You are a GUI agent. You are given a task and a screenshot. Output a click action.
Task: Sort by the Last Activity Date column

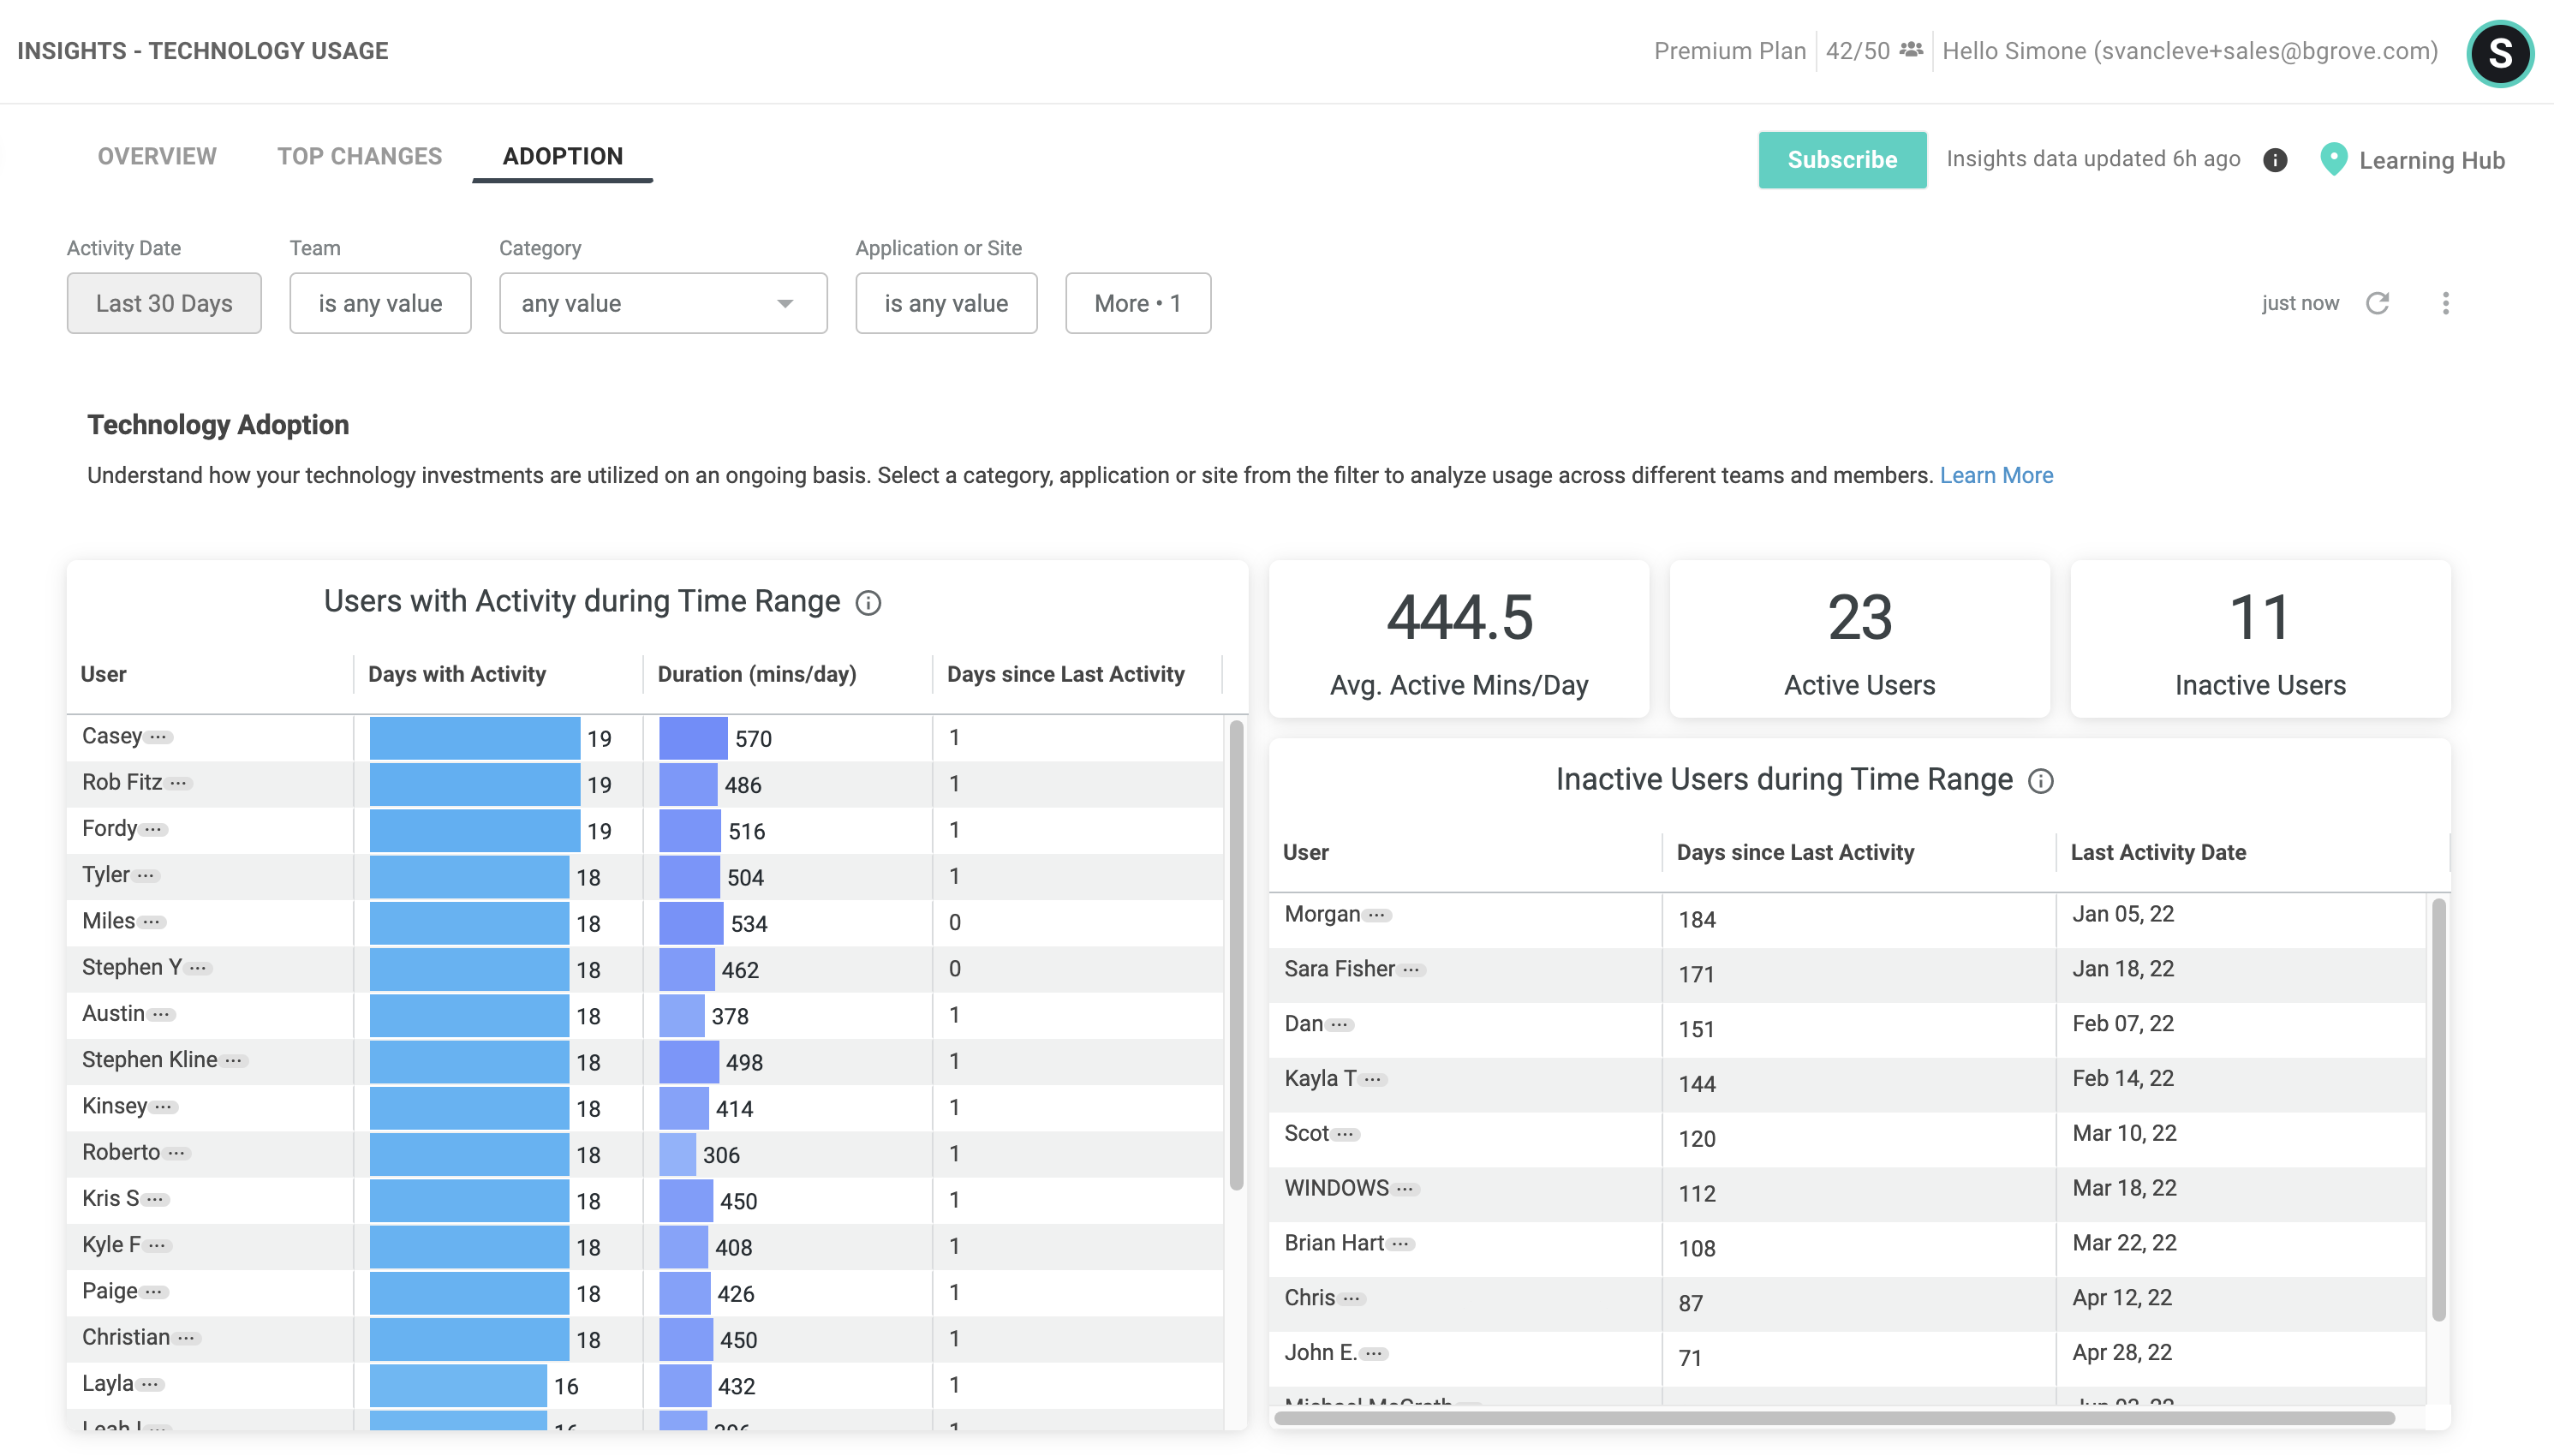tap(2158, 852)
